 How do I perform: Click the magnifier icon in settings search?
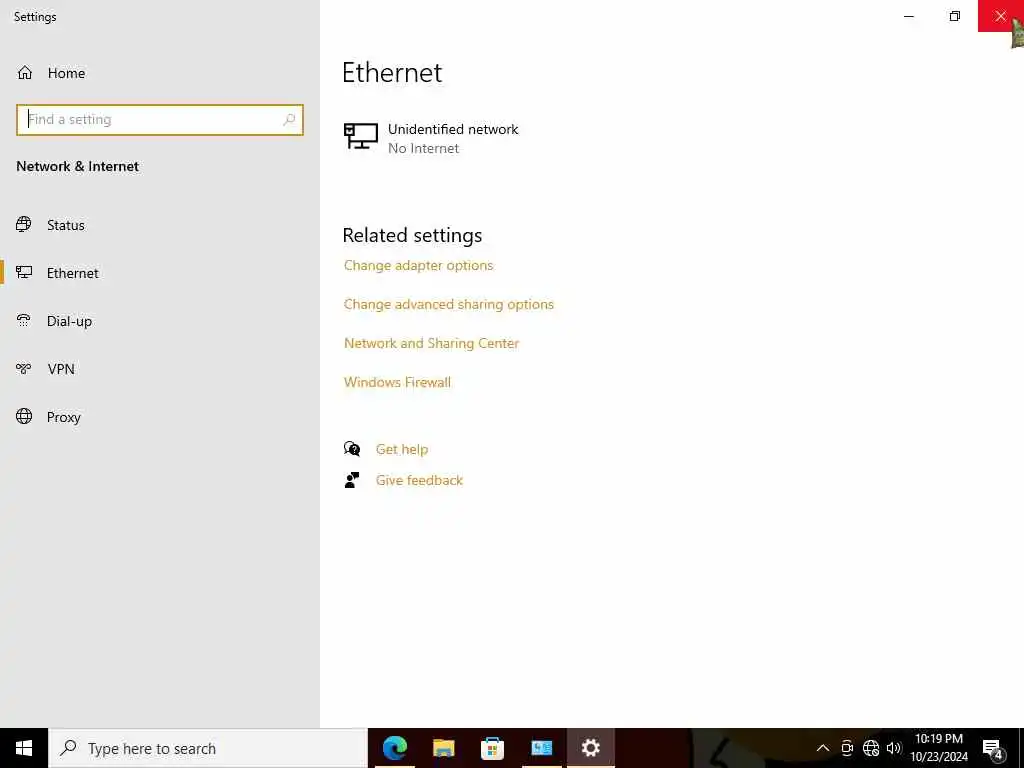tap(289, 120)
